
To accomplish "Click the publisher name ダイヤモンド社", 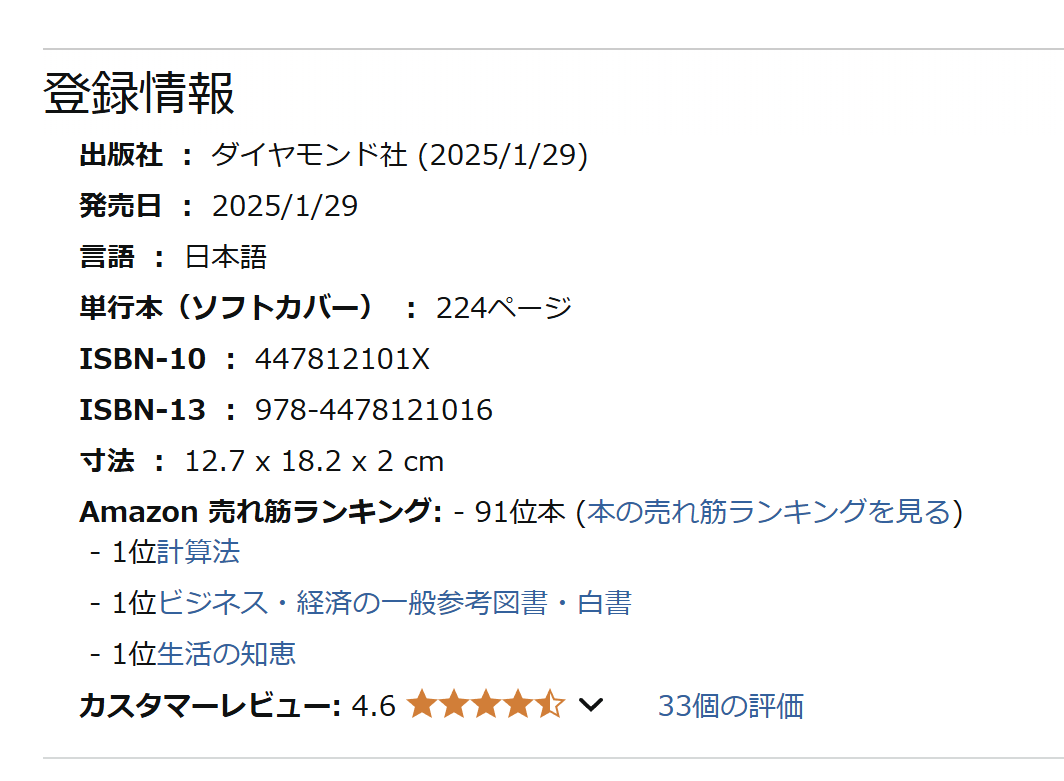I will (x=309, y=155).
